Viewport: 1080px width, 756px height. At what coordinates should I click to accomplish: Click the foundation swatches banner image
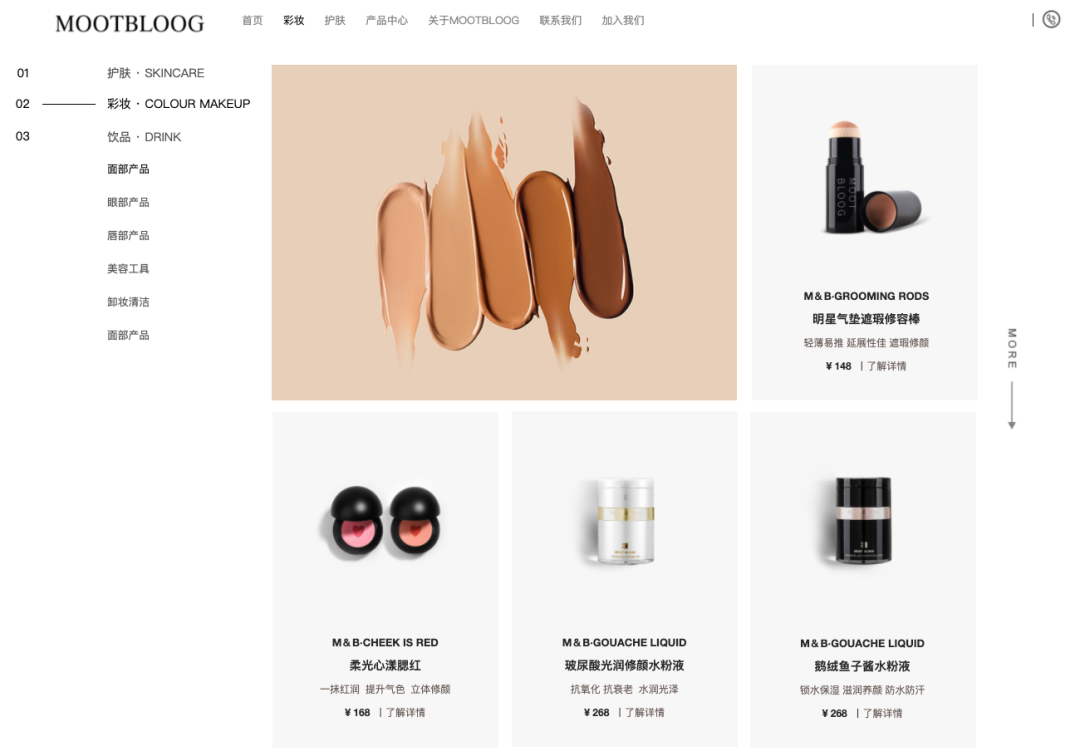coord(504,233)
